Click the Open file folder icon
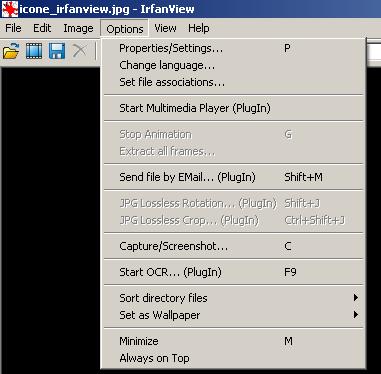The image size is (381, 374). [x=11, y=52]
